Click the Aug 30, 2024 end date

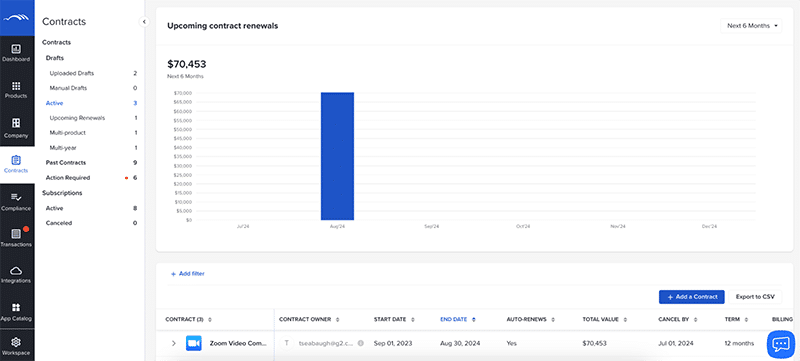click(460, 343)
